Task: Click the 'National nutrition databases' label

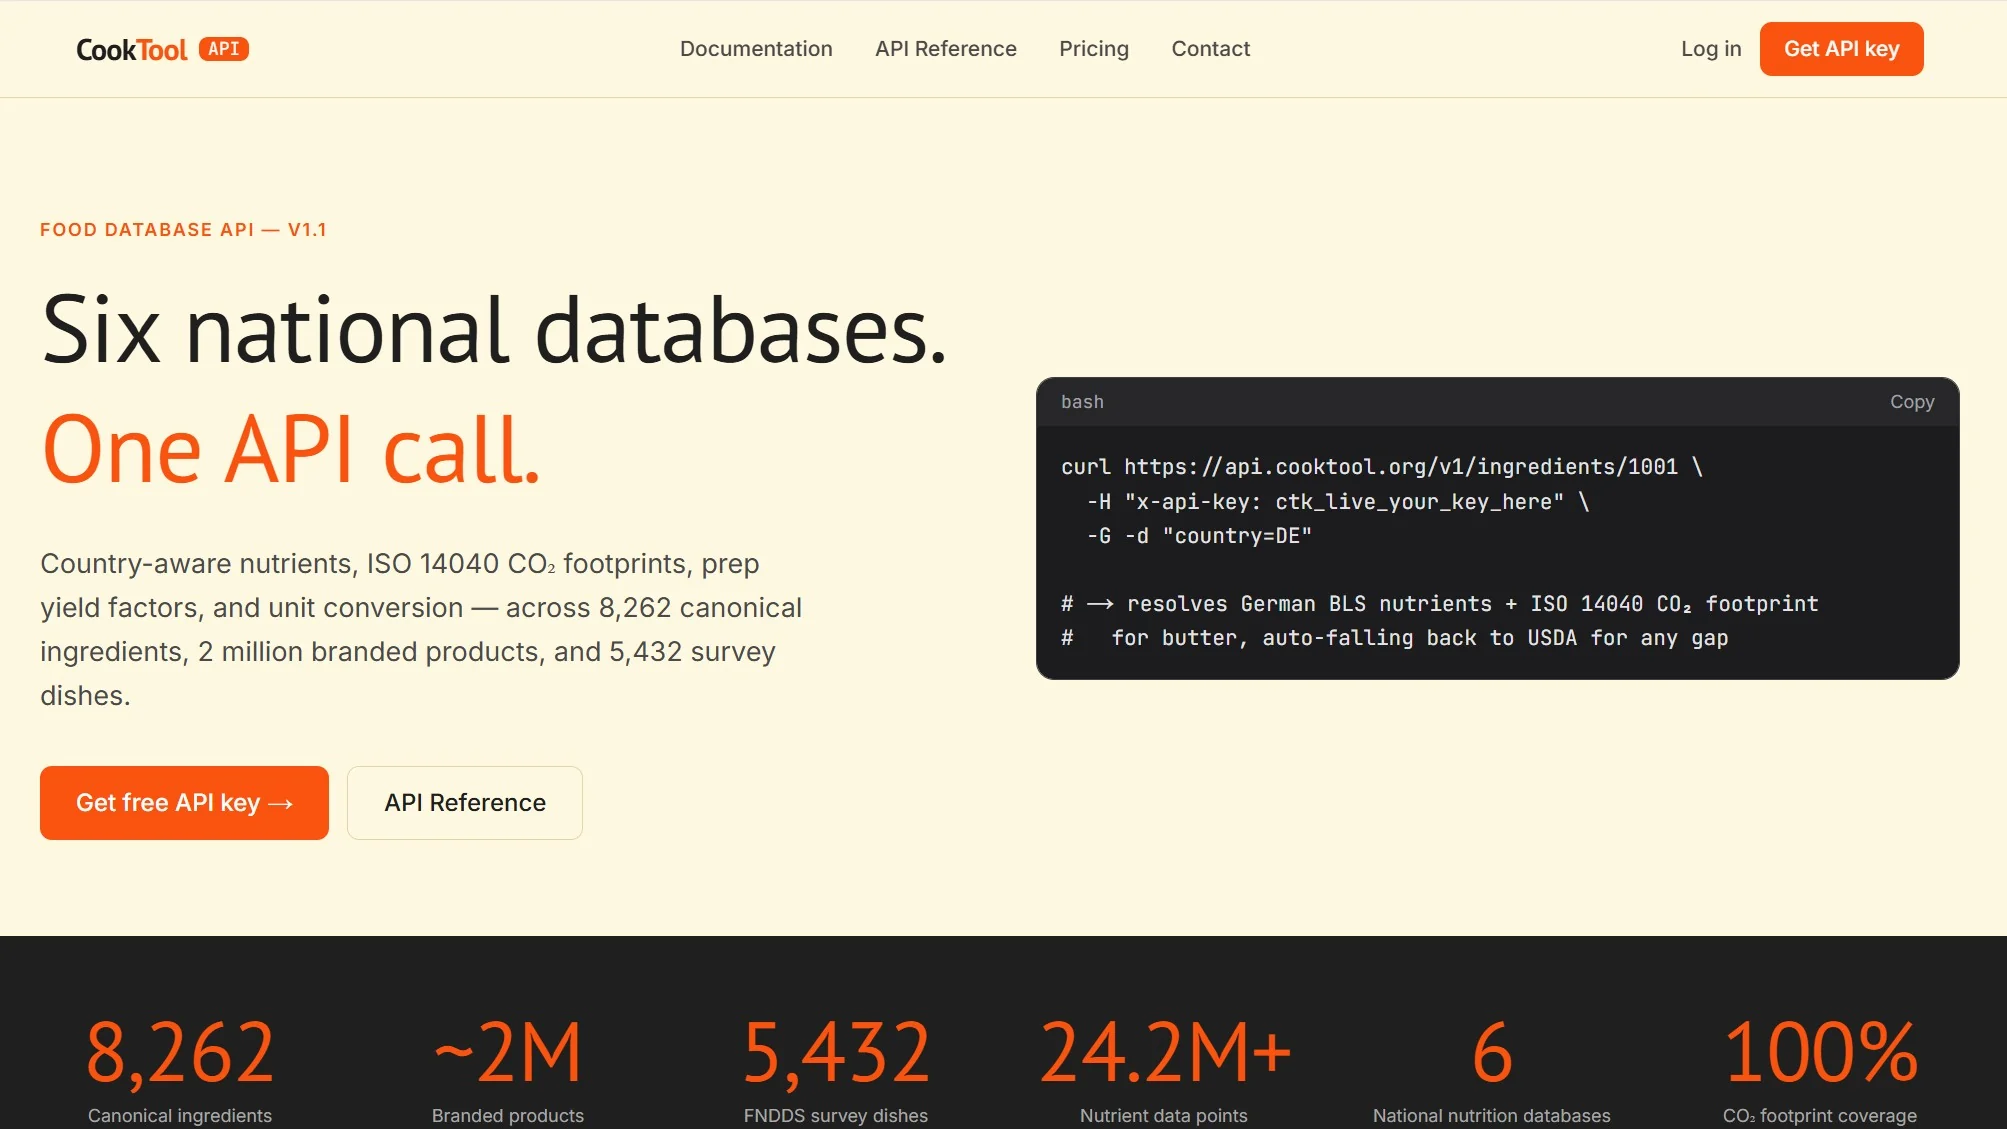Action: tap(1492, 1116)
